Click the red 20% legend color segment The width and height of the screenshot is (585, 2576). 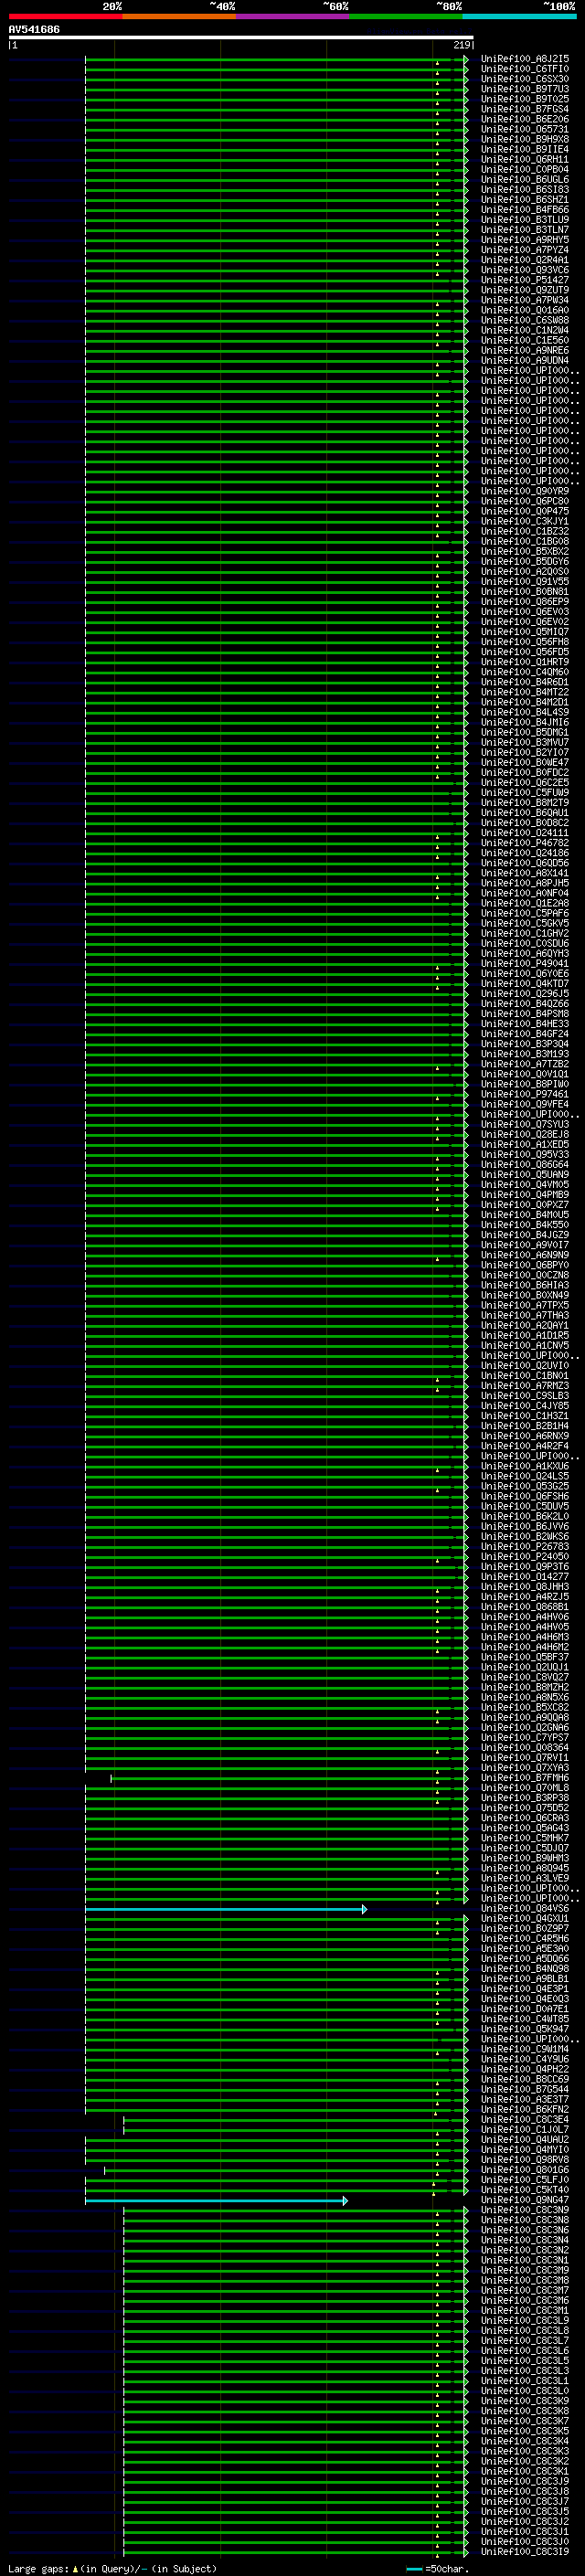pos(65,16)
